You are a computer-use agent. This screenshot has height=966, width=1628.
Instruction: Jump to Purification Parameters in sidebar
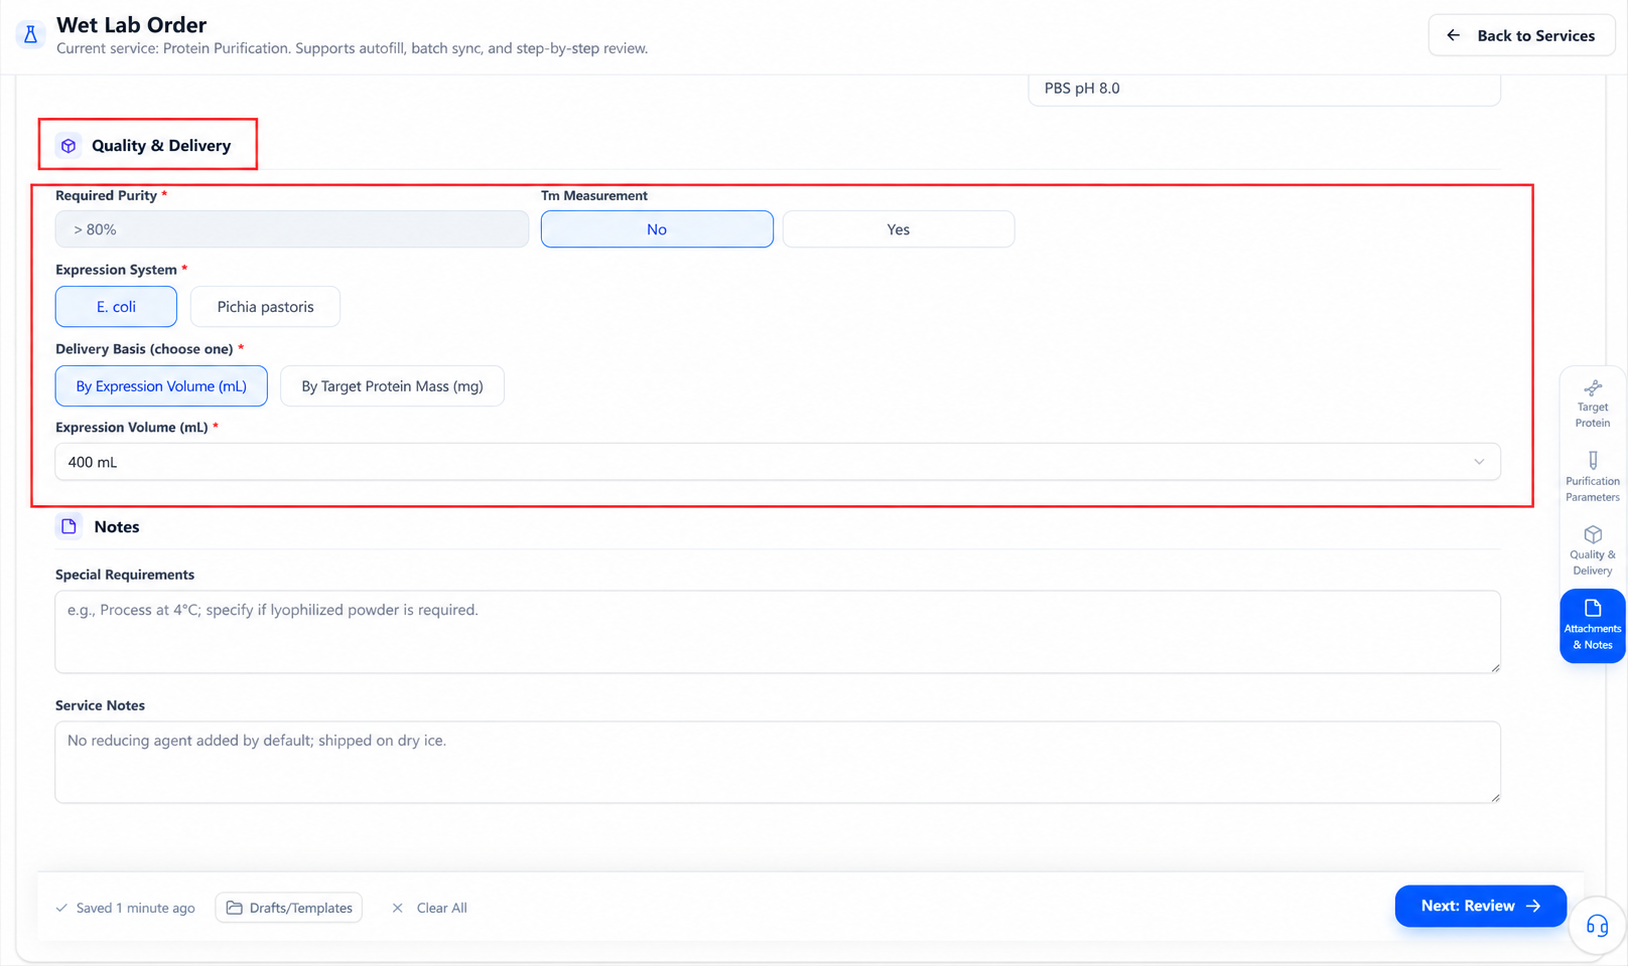1592,477
